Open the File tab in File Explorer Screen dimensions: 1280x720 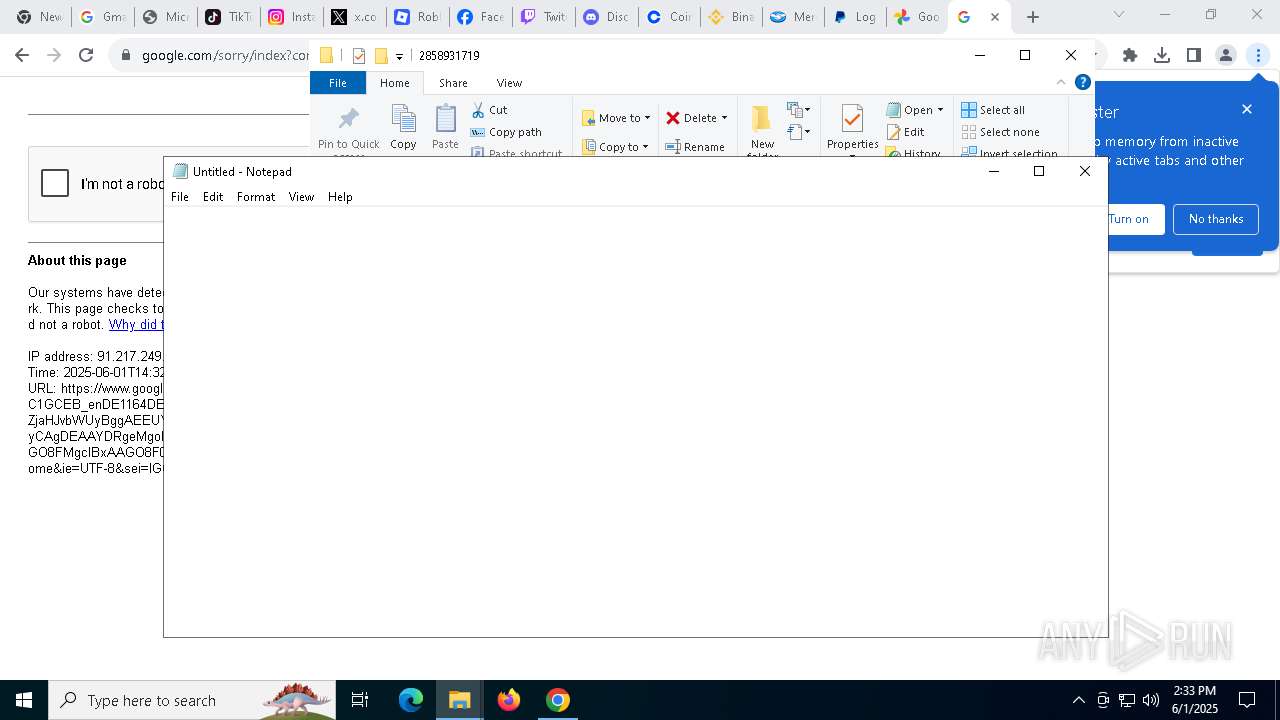(x=338, y=83)
